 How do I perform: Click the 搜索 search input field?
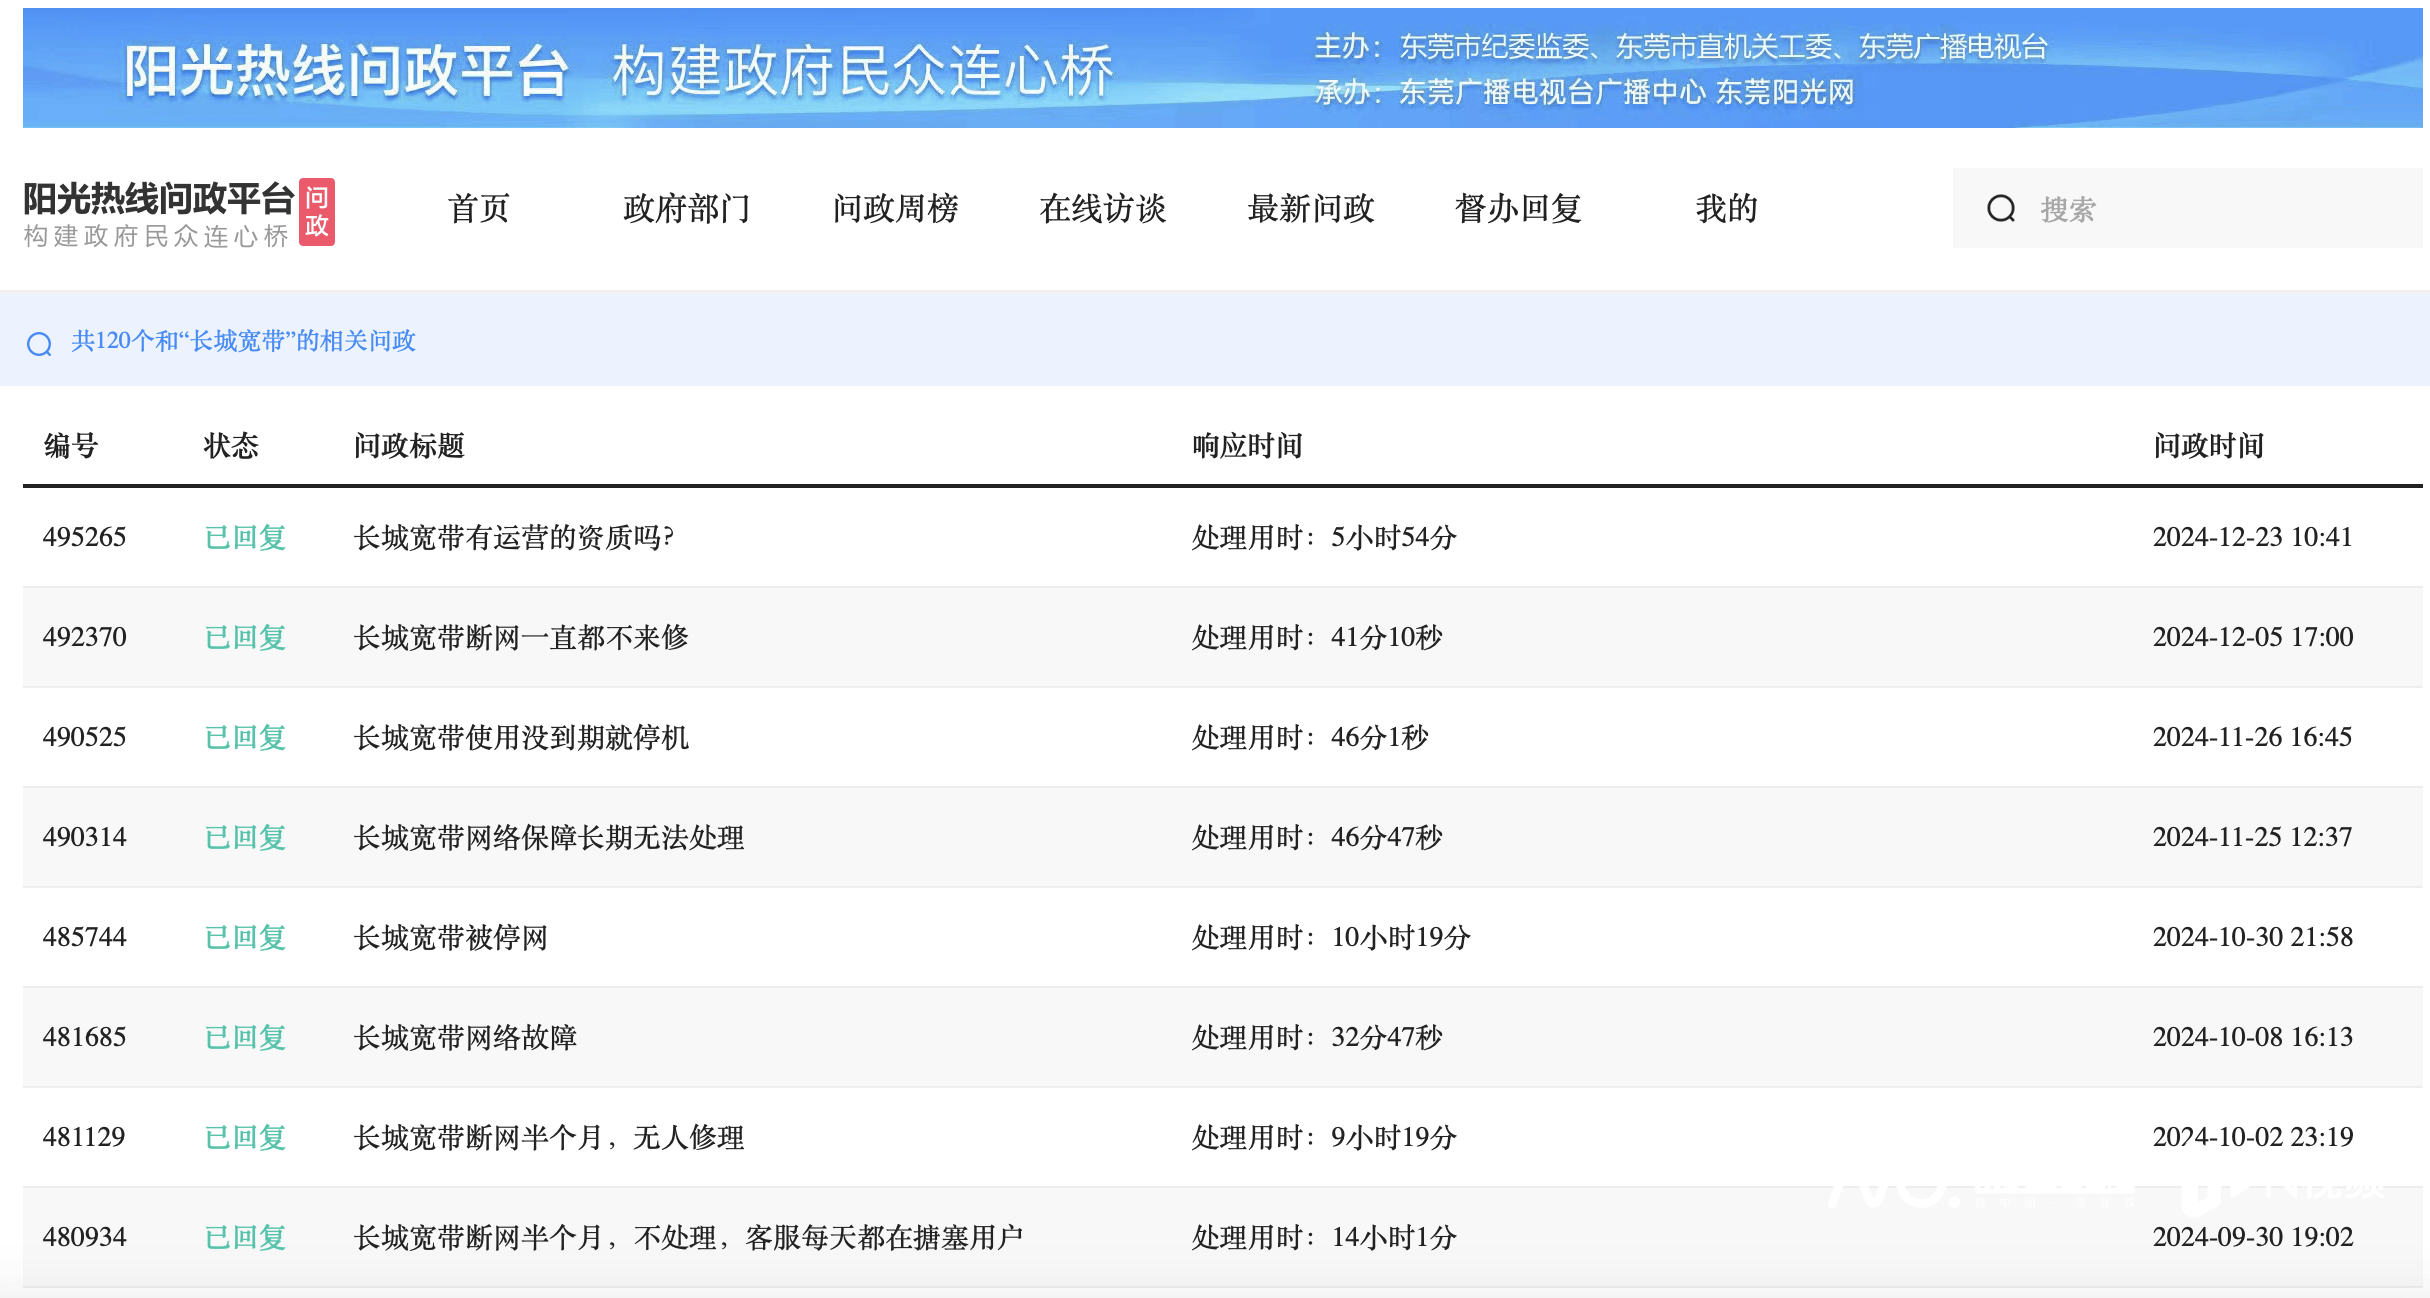coord(2100,208)
